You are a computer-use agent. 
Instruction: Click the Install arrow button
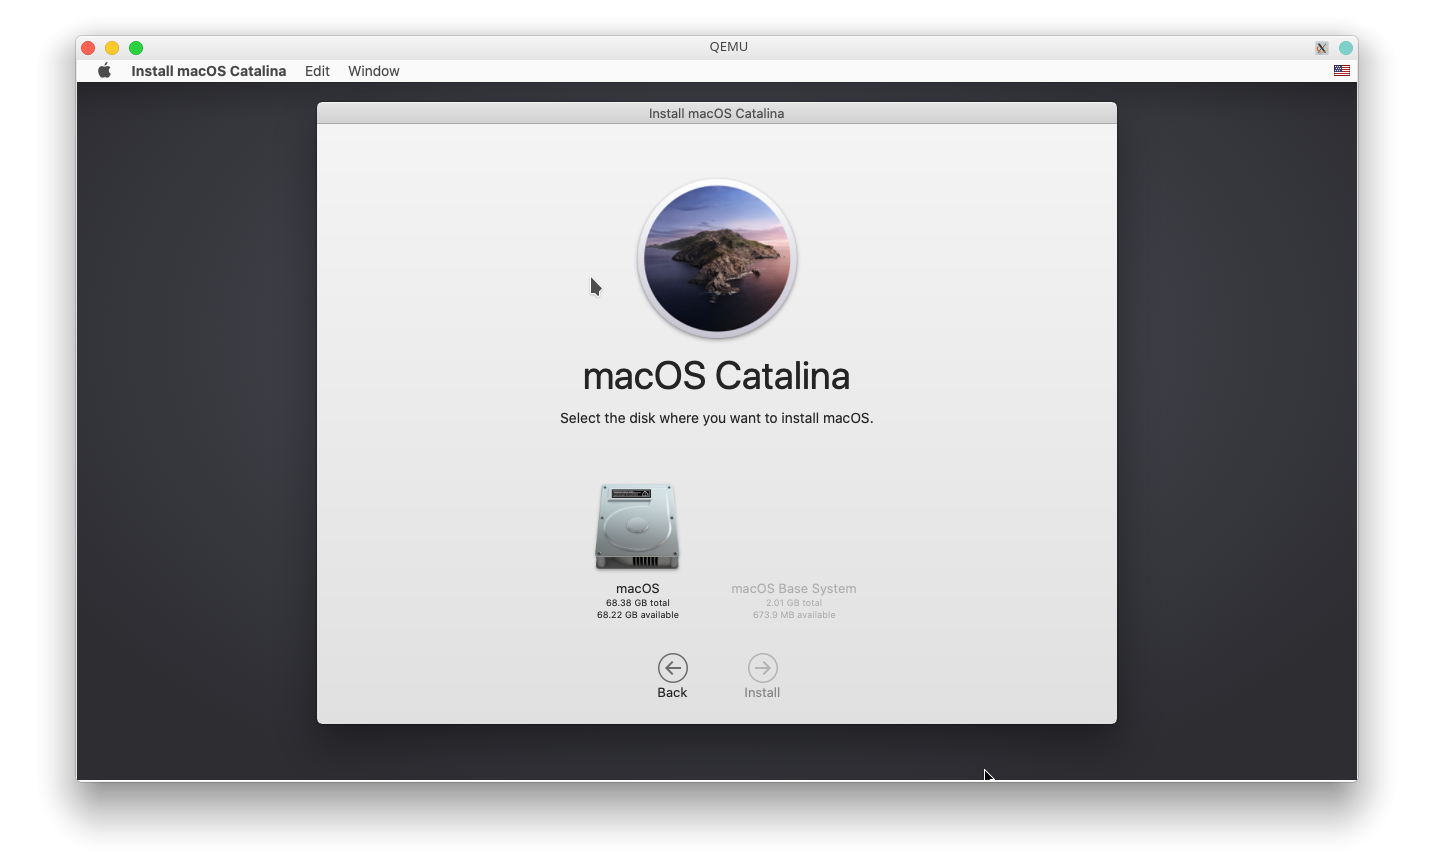pos(762,668)
